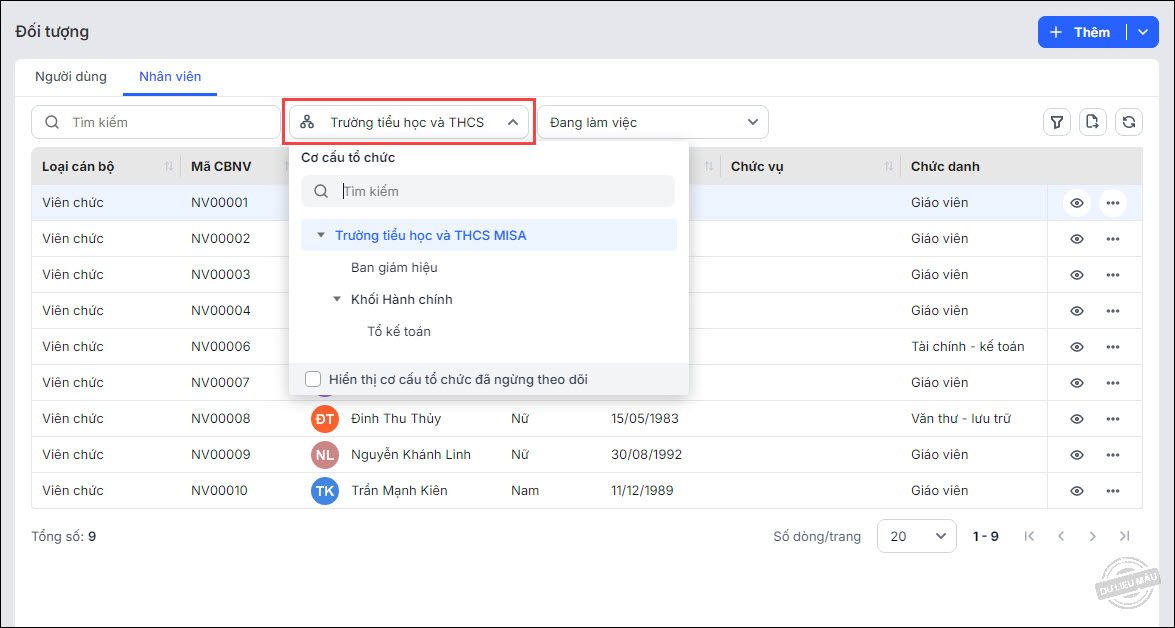Screen dimensions: 1175x628
Task: Enable showing discontinued organization structures checkbox
Action: [313, 379]
